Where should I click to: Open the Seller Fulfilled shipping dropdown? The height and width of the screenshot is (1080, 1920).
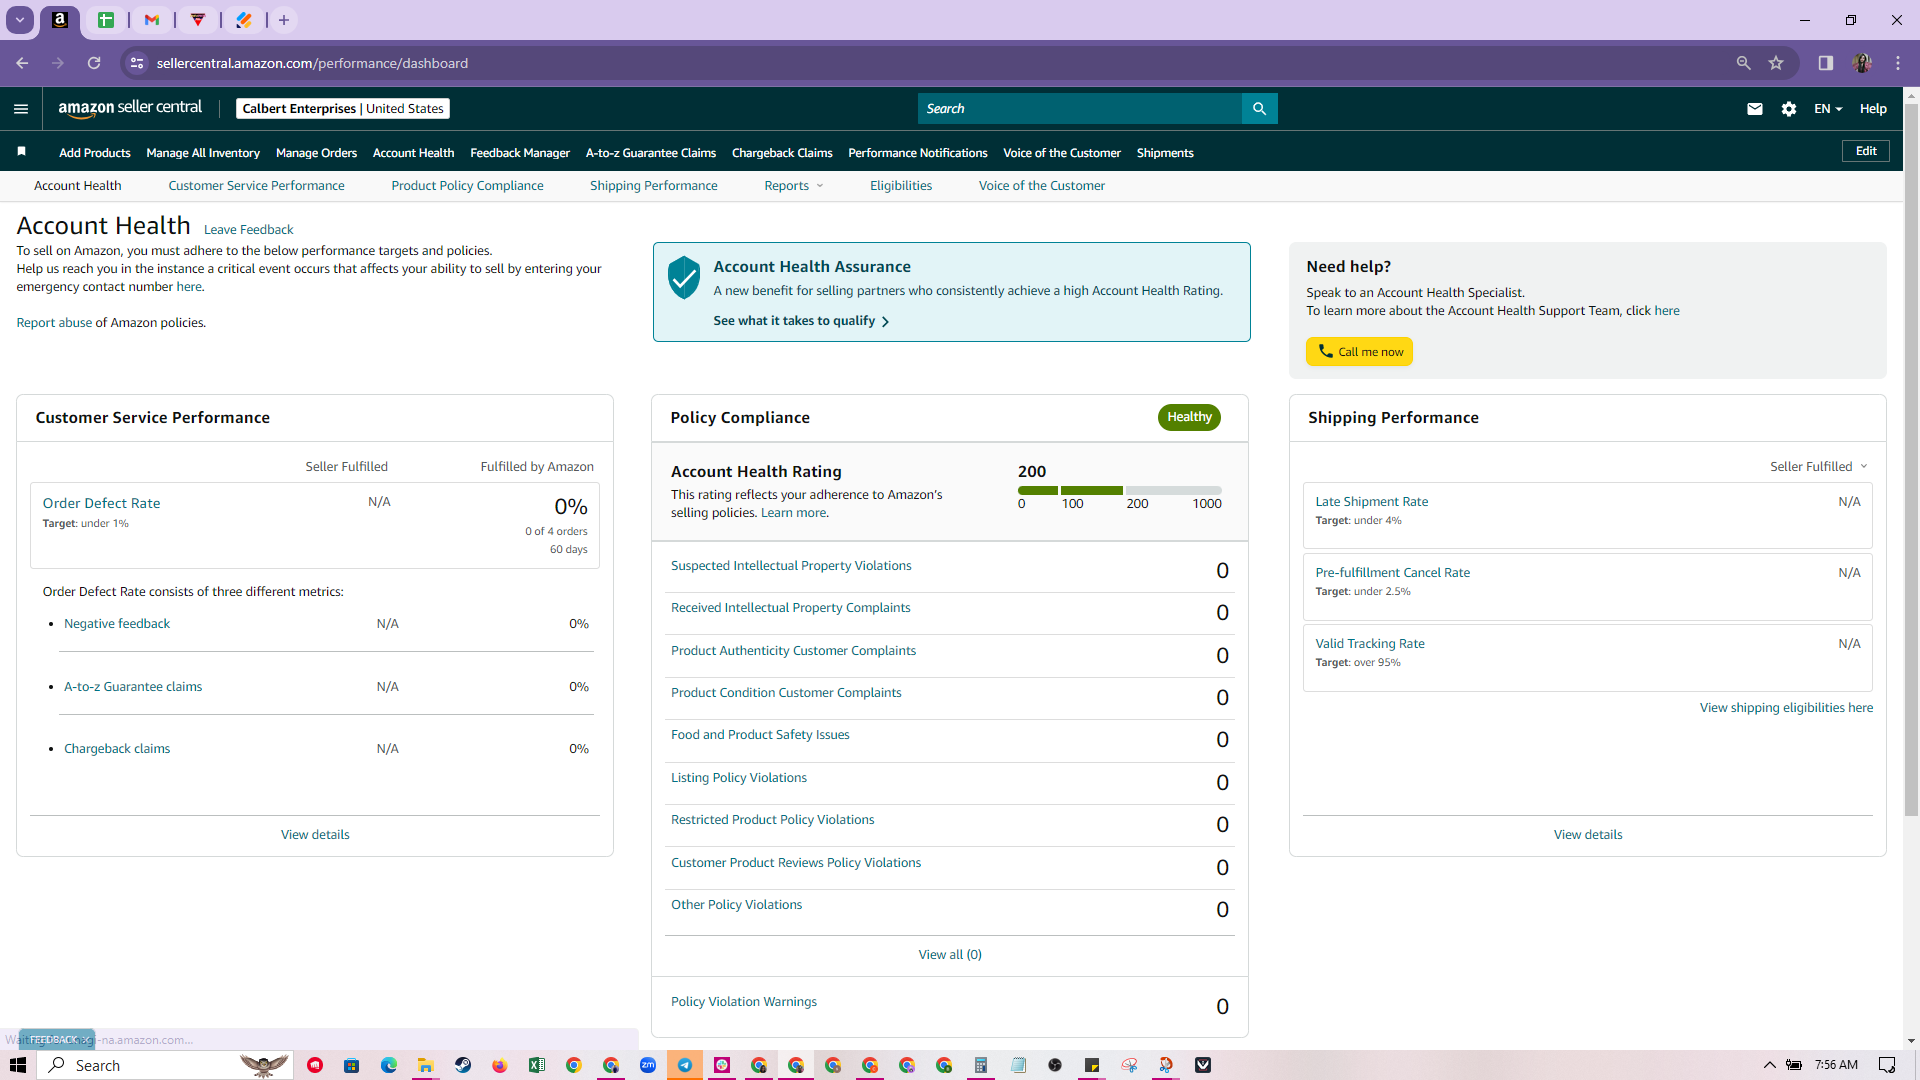[x=1819, y=467]
